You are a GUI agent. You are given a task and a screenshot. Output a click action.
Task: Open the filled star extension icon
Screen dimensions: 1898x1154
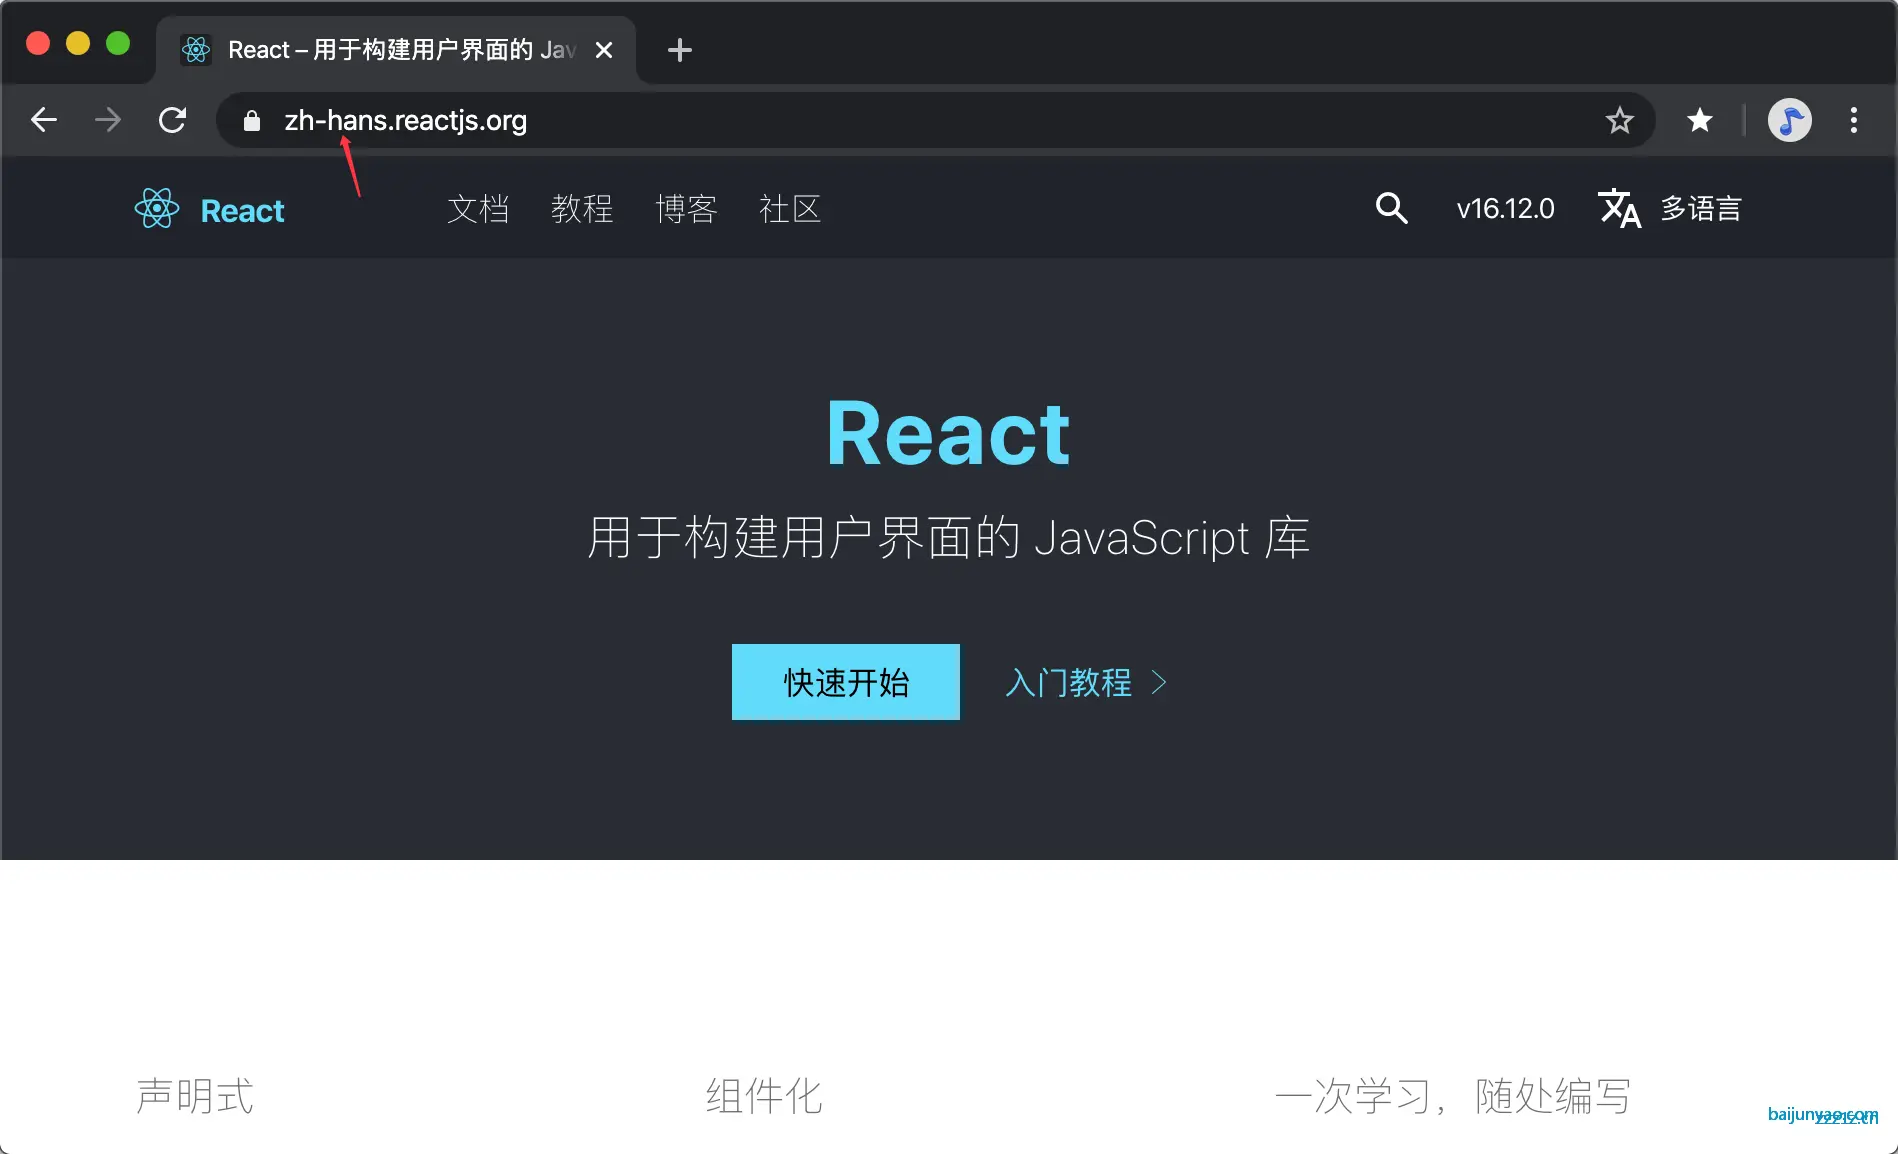(x=1700, y=120)
